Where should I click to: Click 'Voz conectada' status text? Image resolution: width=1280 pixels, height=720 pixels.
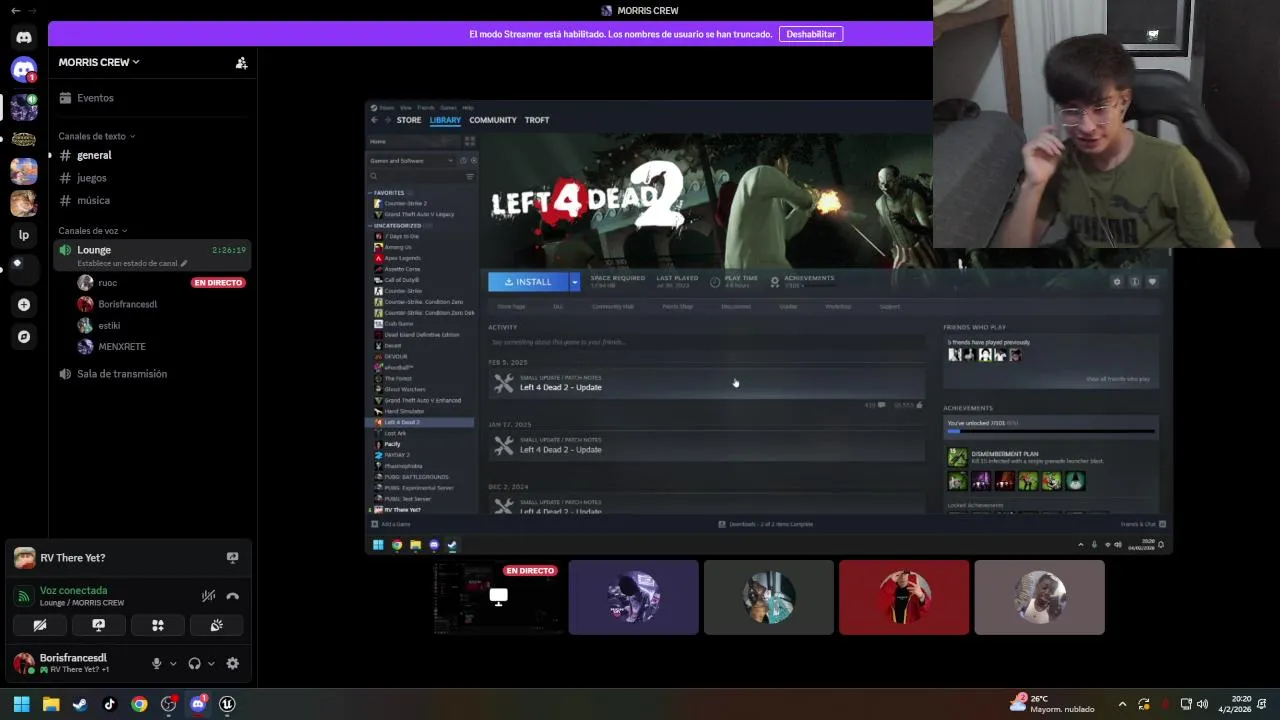point(73,590)
